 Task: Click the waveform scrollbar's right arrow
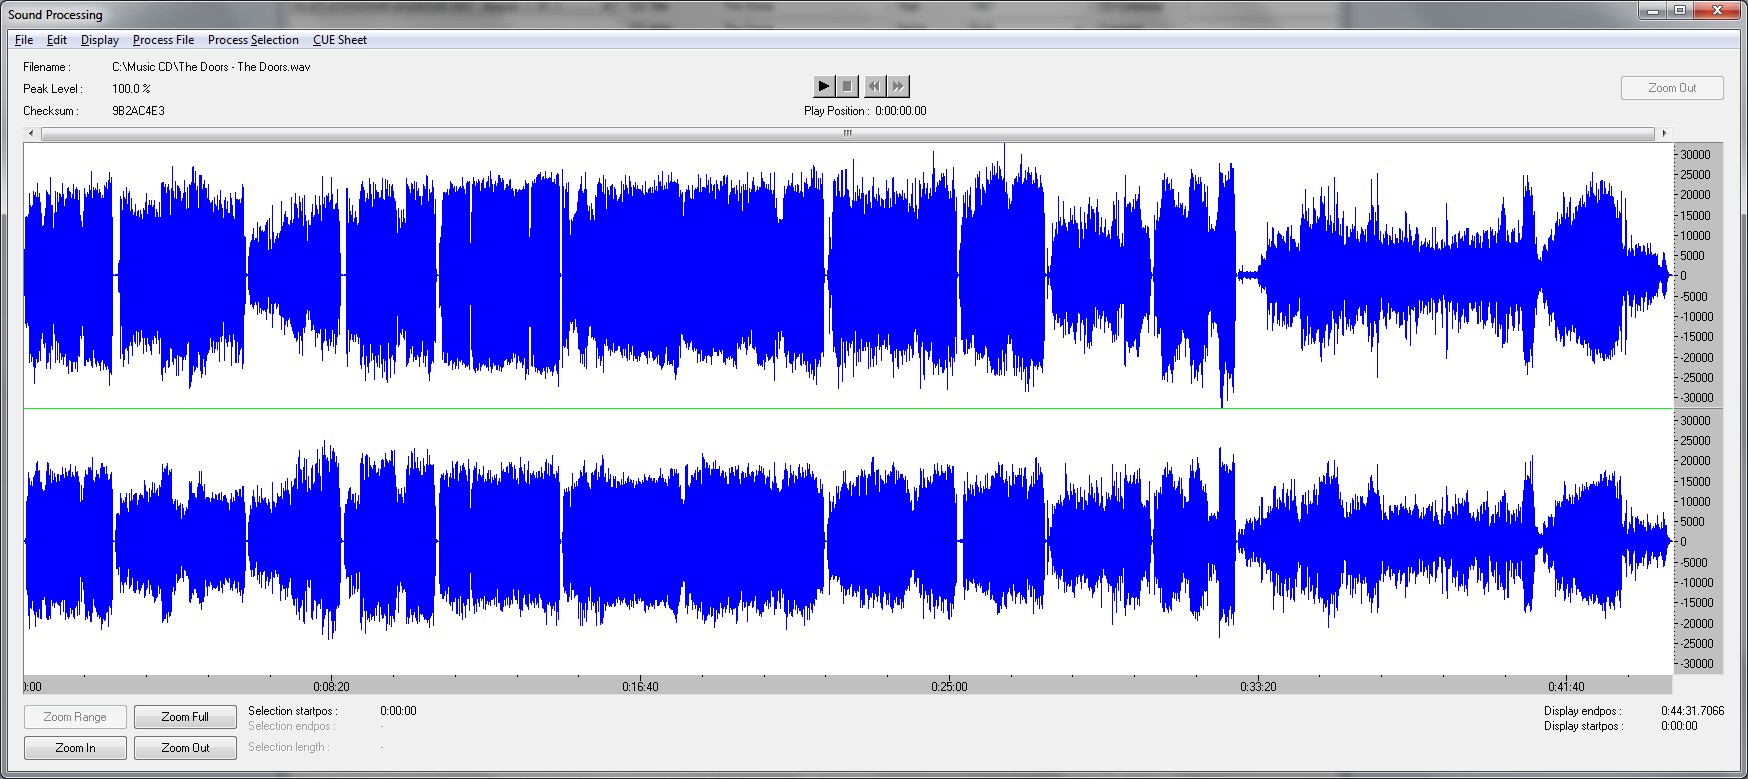point(1664,133)
